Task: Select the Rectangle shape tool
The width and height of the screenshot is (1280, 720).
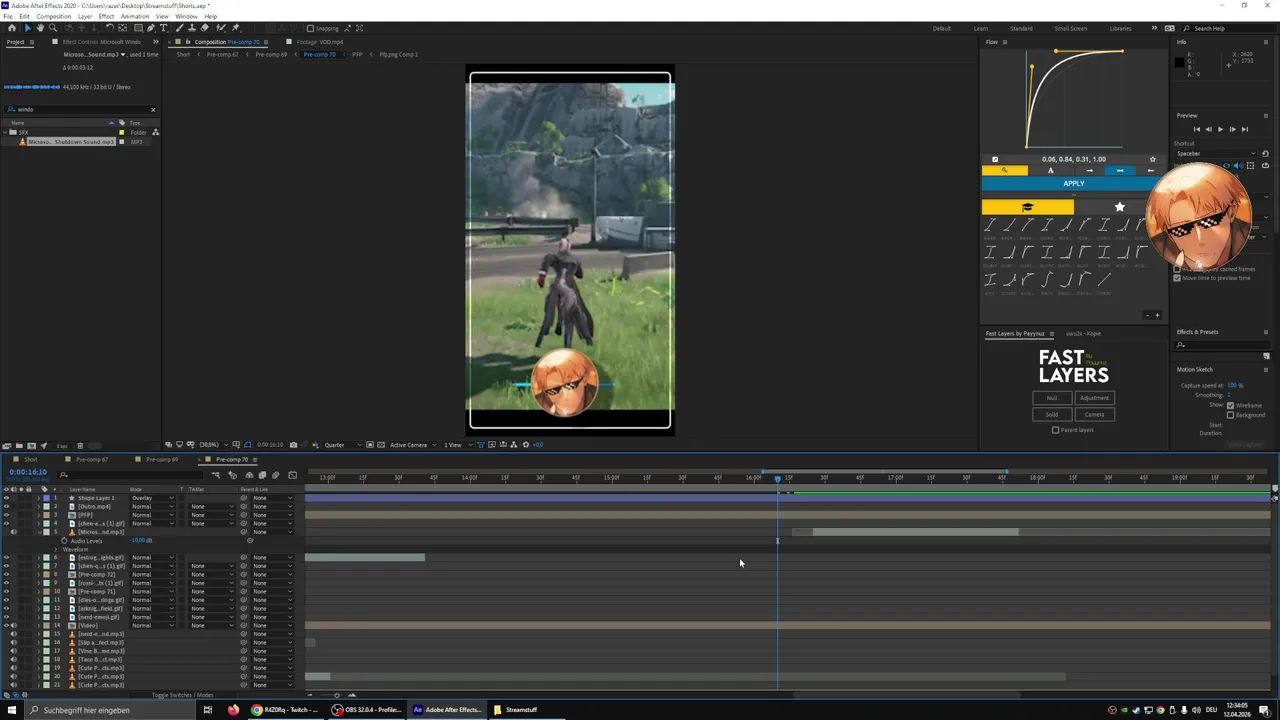Action: pyautogui.click(x=138, y=28)
